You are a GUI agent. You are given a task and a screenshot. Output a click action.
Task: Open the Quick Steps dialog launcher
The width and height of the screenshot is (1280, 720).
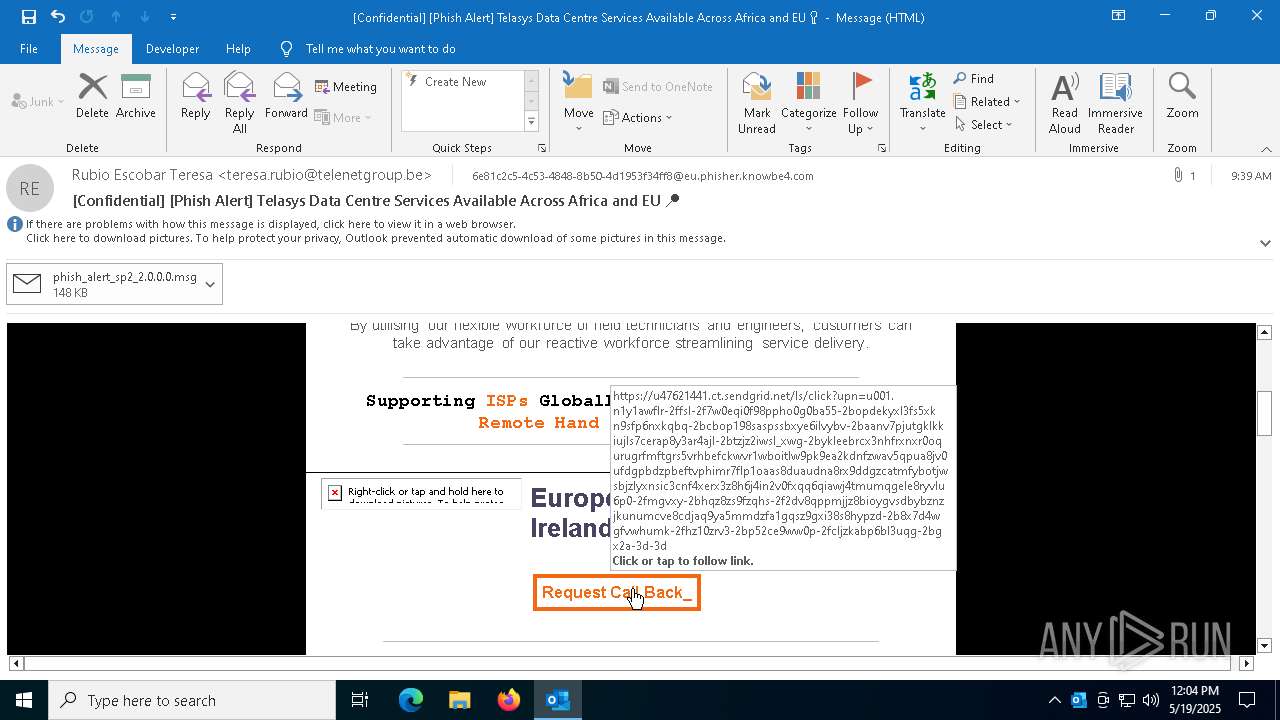click(x=543, y=148)
